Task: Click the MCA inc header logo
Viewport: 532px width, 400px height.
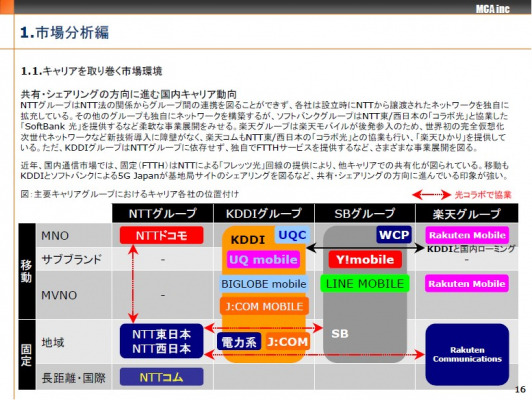Action: (493, 8)
